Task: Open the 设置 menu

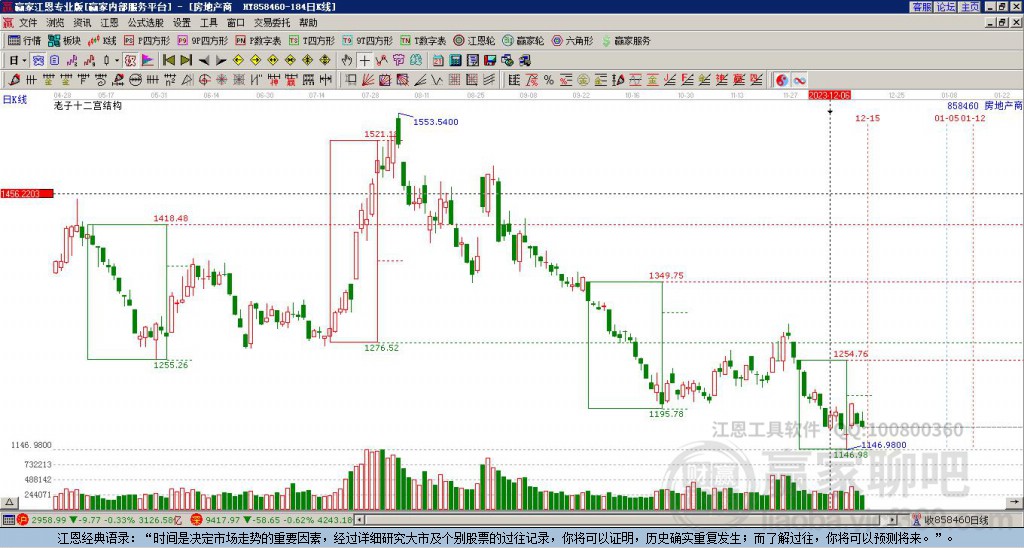Action: point(182,23)
